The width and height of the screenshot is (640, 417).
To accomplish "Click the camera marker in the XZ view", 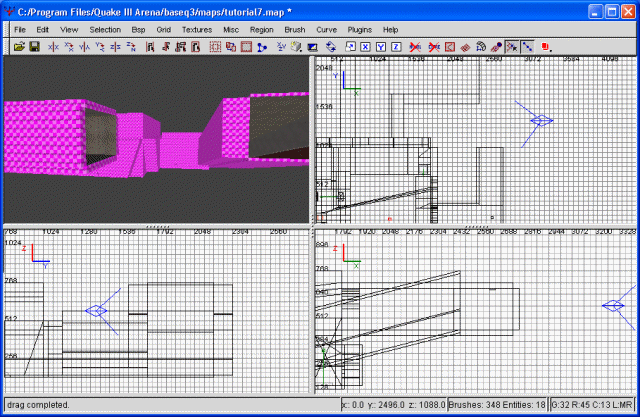I will click(613, 306).
